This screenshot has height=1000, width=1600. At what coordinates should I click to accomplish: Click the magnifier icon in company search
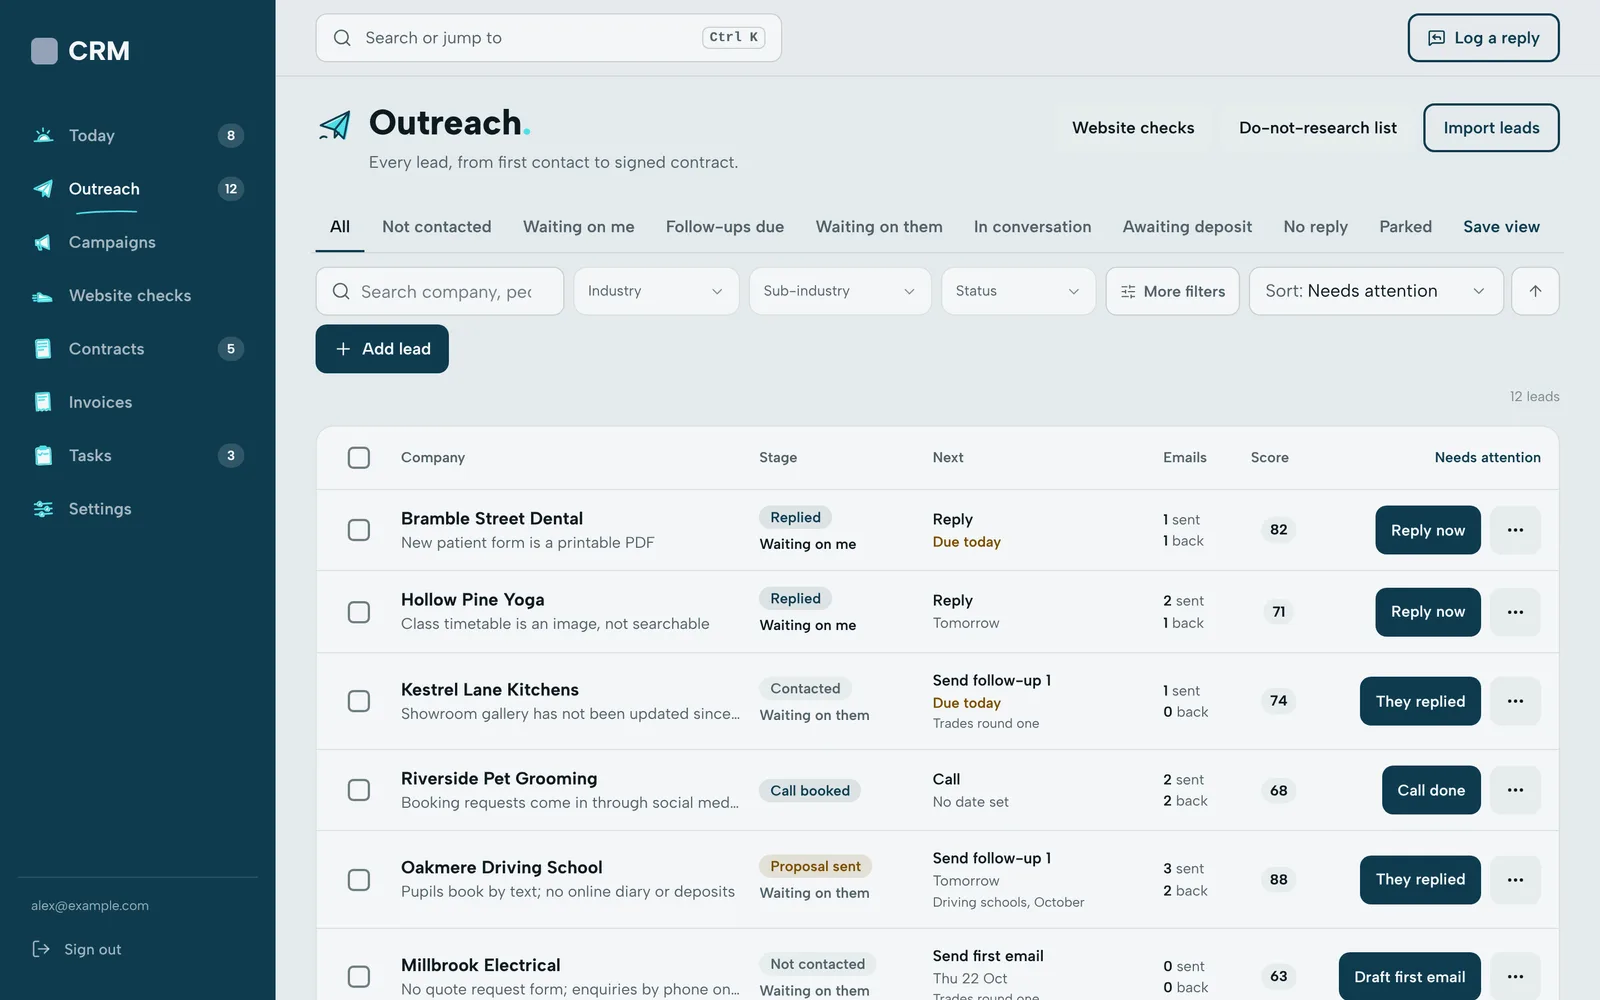click(341, 291)
